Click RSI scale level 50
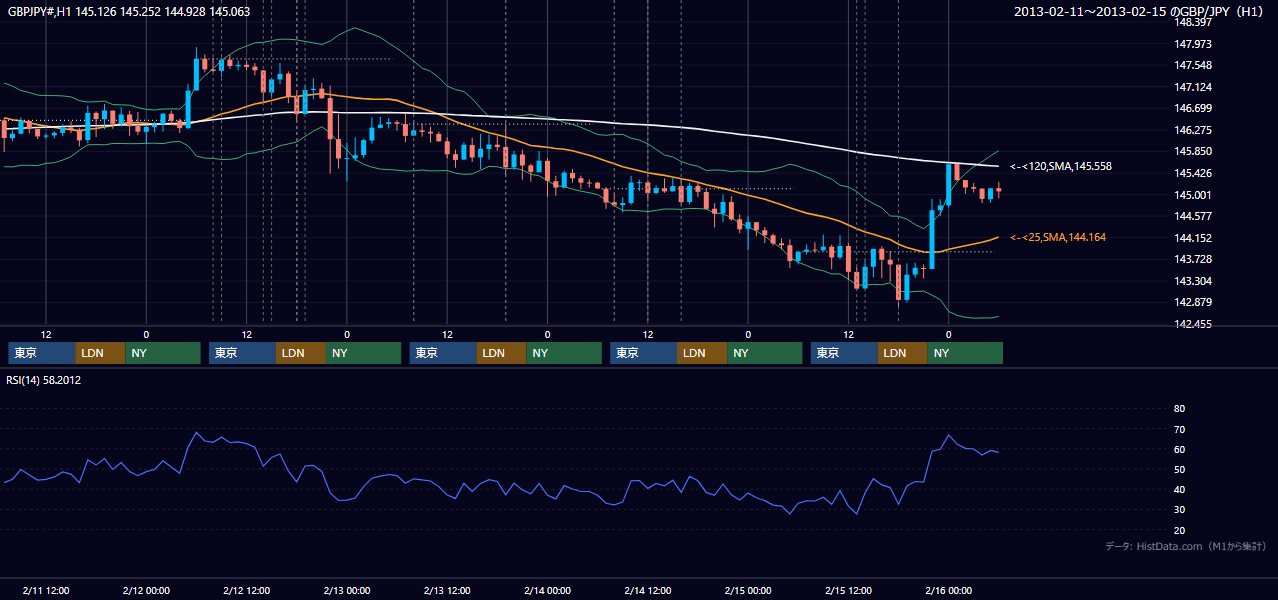The height and width of the screenshot is (600, 1278). pyautogui.click(x=1179, y=469)
